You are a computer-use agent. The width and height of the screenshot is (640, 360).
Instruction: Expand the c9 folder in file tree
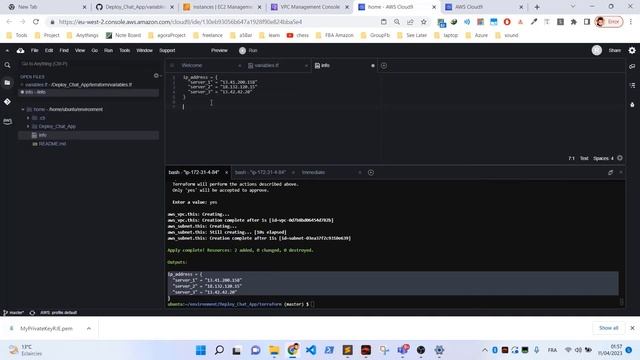28,118
